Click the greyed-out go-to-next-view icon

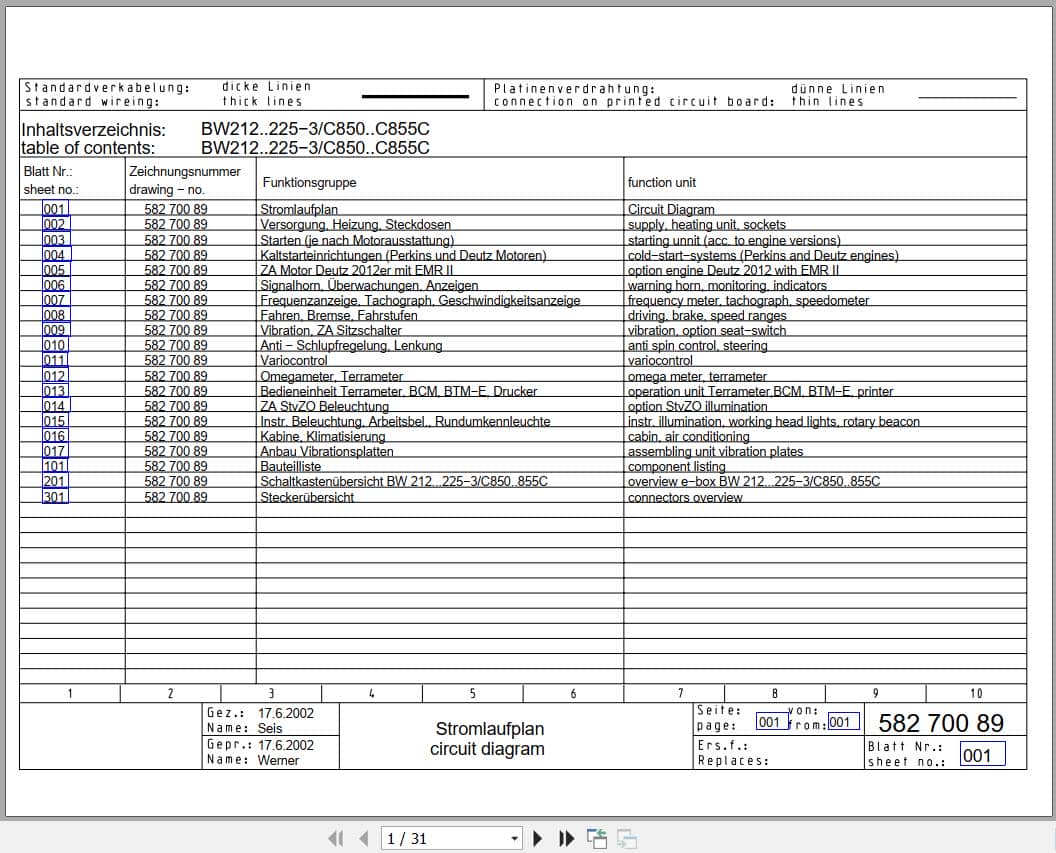626,838
